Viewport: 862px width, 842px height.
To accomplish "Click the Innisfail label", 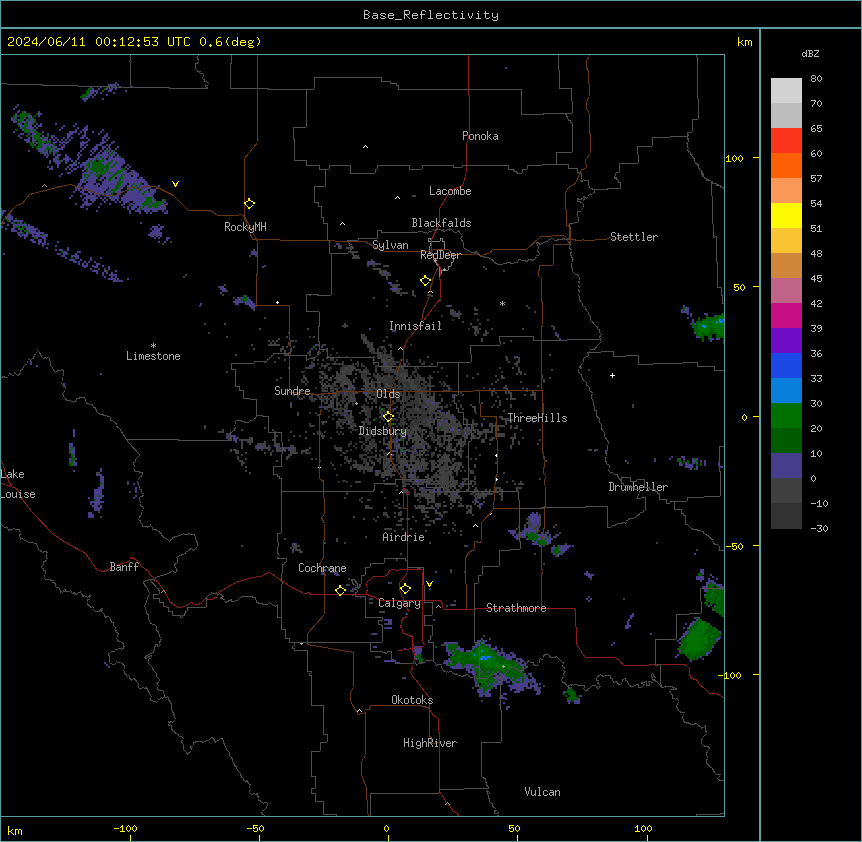I will (415, 326).
